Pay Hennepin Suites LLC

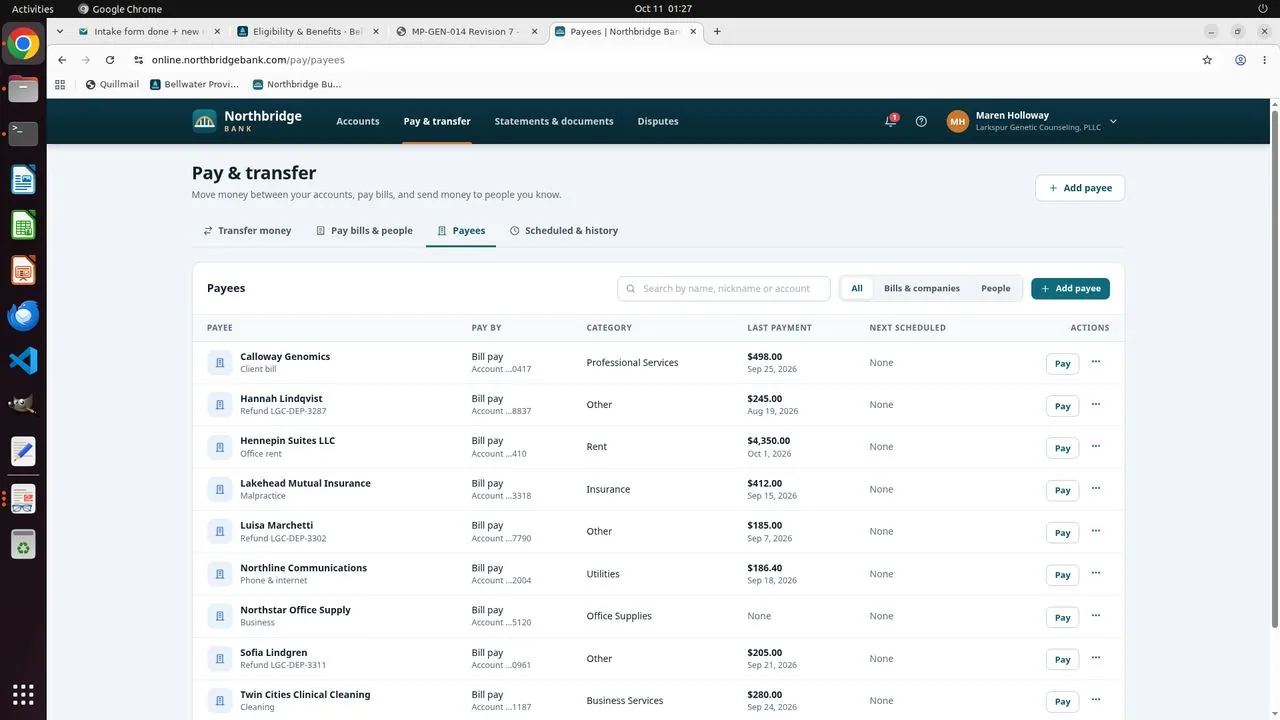1062,448
